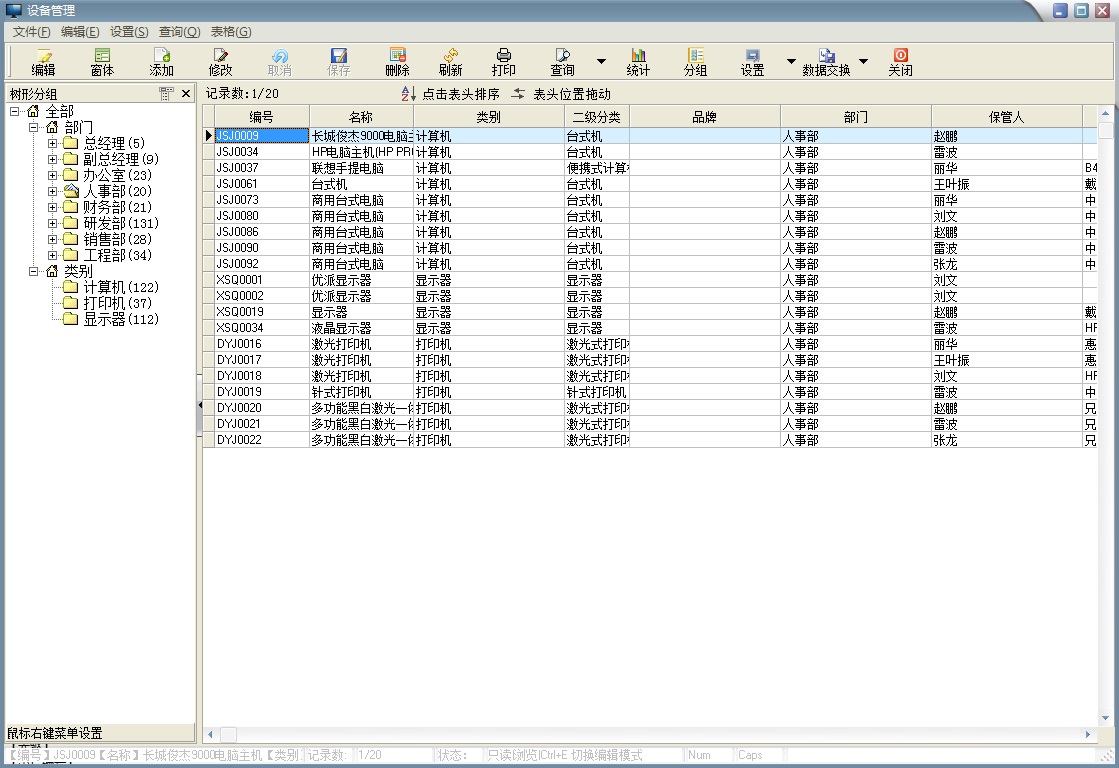Click the 查询 search icon
The height and width of the screenshot is (768, 1119).
(x=562, y=62)
